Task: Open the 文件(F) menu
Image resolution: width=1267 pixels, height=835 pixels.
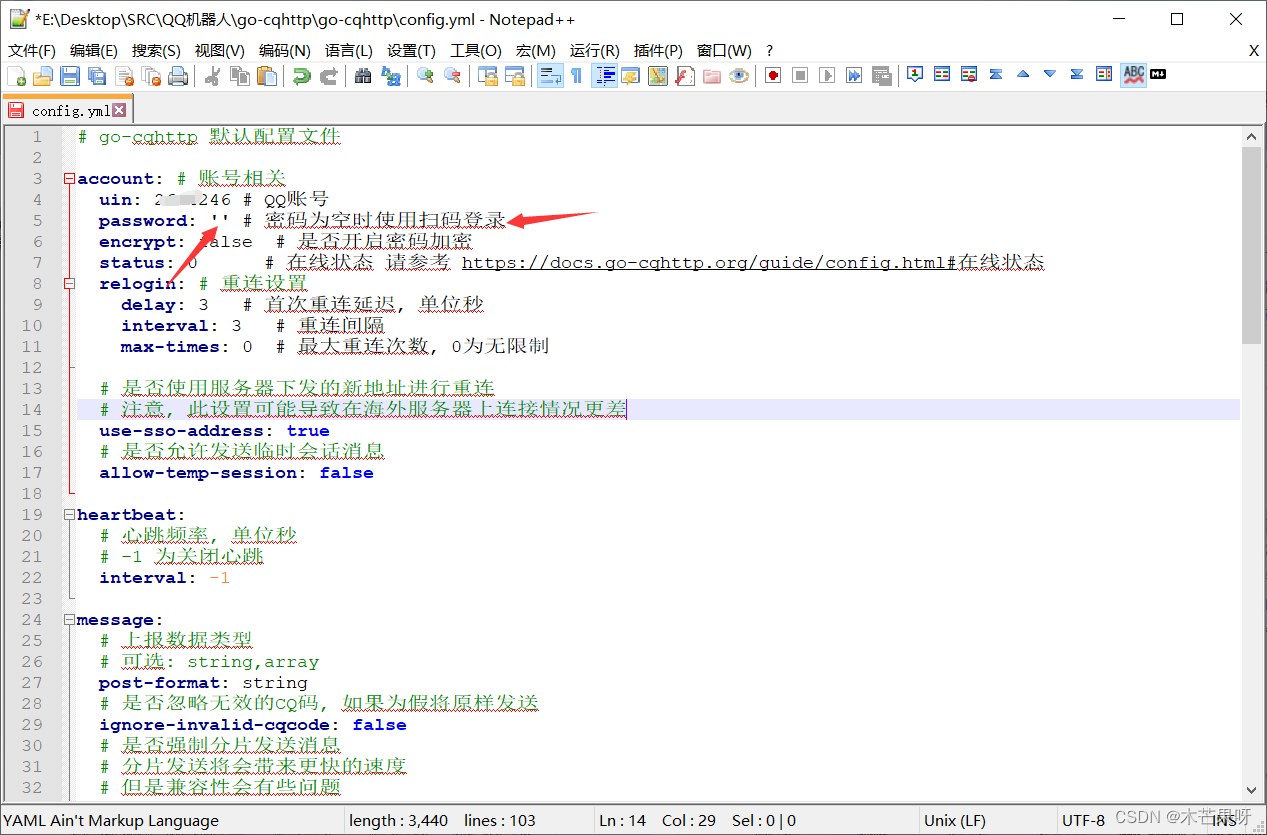Action: 32,50
